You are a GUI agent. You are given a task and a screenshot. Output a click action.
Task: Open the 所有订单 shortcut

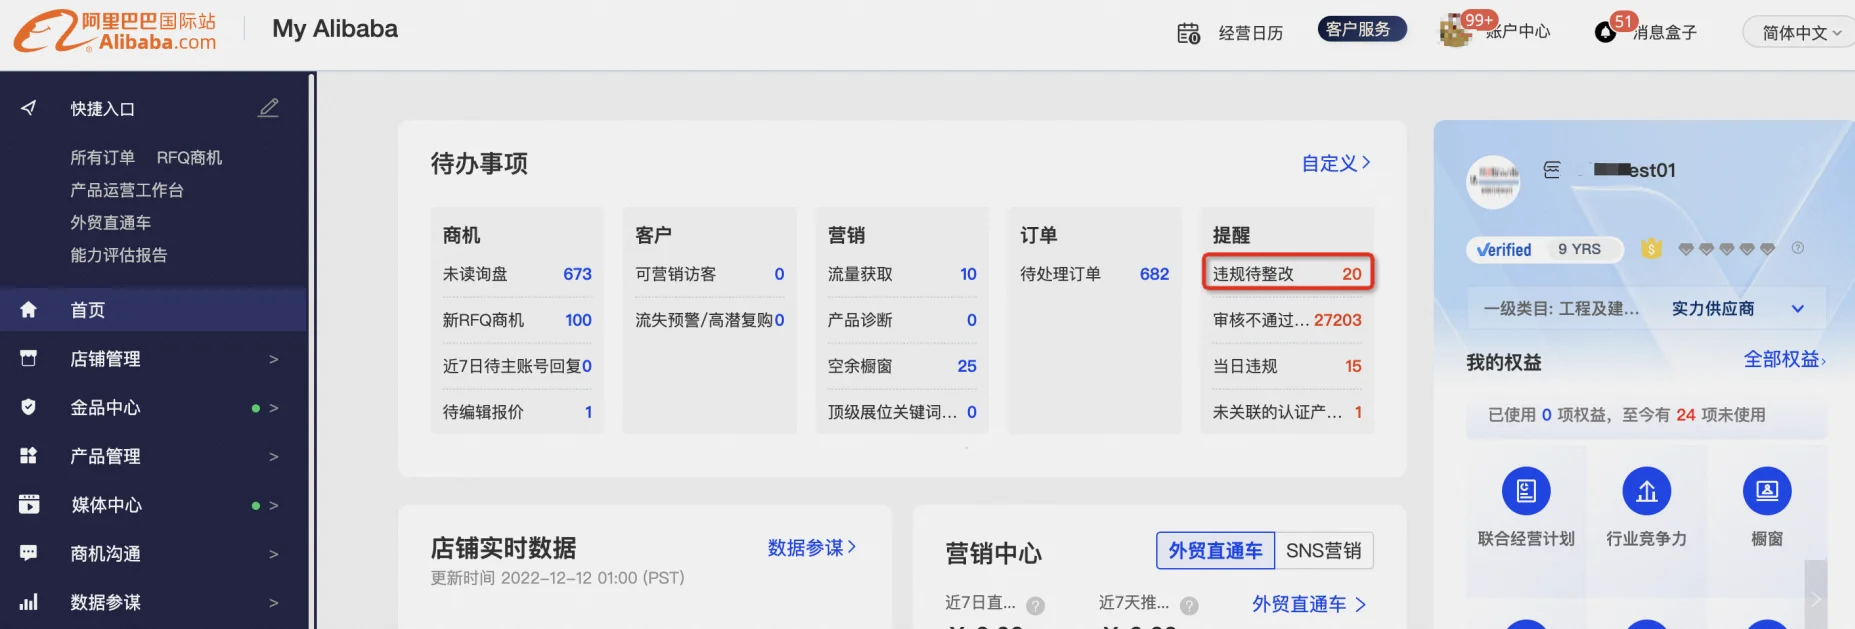[x=102, y=157]
